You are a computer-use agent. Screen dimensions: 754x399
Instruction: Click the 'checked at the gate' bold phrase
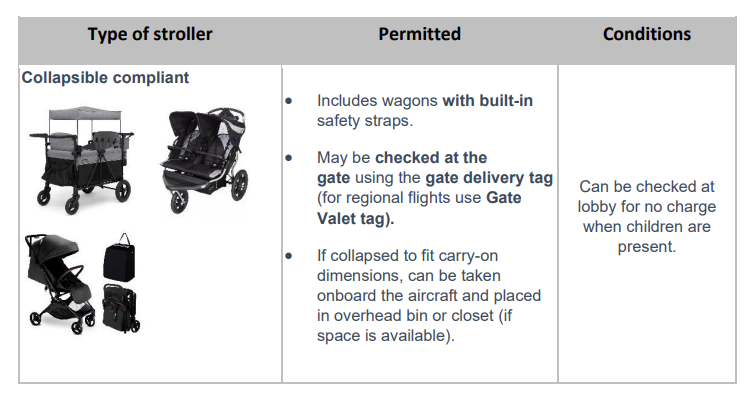402,168
